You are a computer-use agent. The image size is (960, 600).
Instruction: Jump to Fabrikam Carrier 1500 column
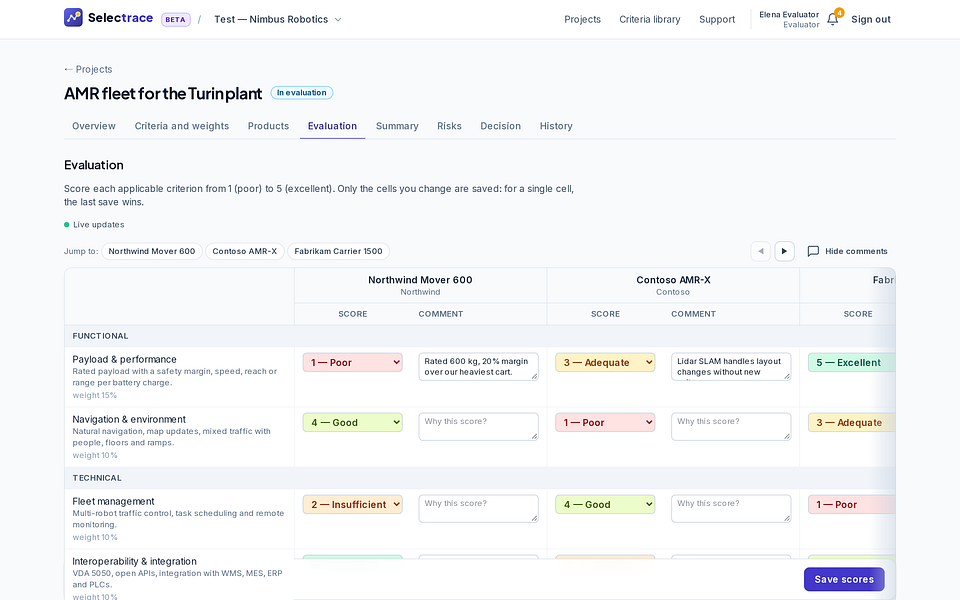coord(338,251)
